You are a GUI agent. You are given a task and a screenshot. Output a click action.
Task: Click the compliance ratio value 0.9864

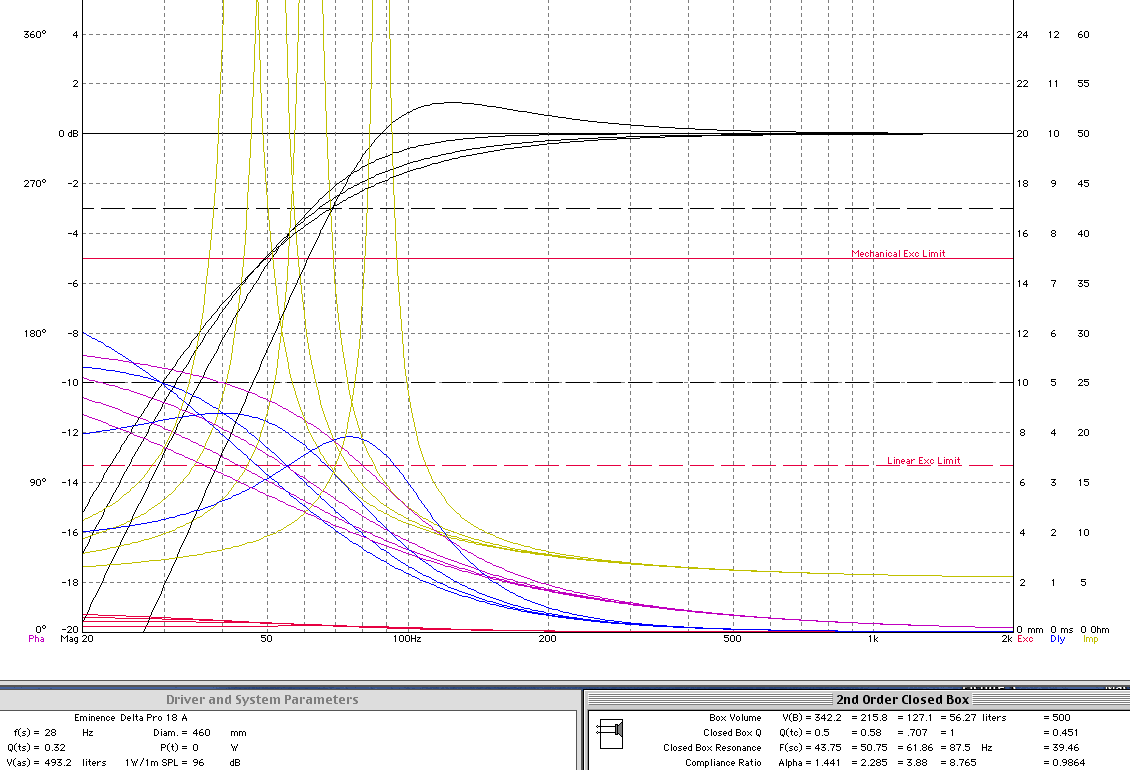point(1069,763)
